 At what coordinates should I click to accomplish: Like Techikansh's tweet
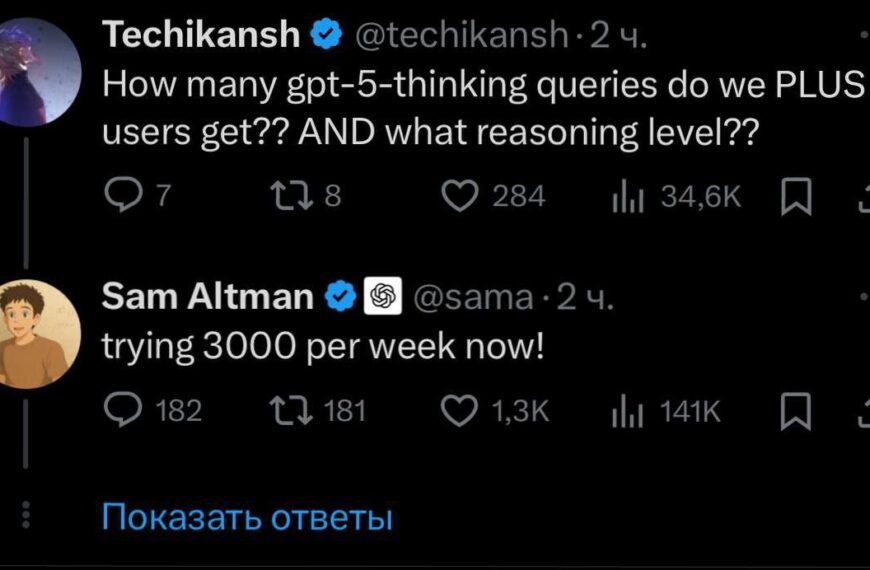pos(460,197)
